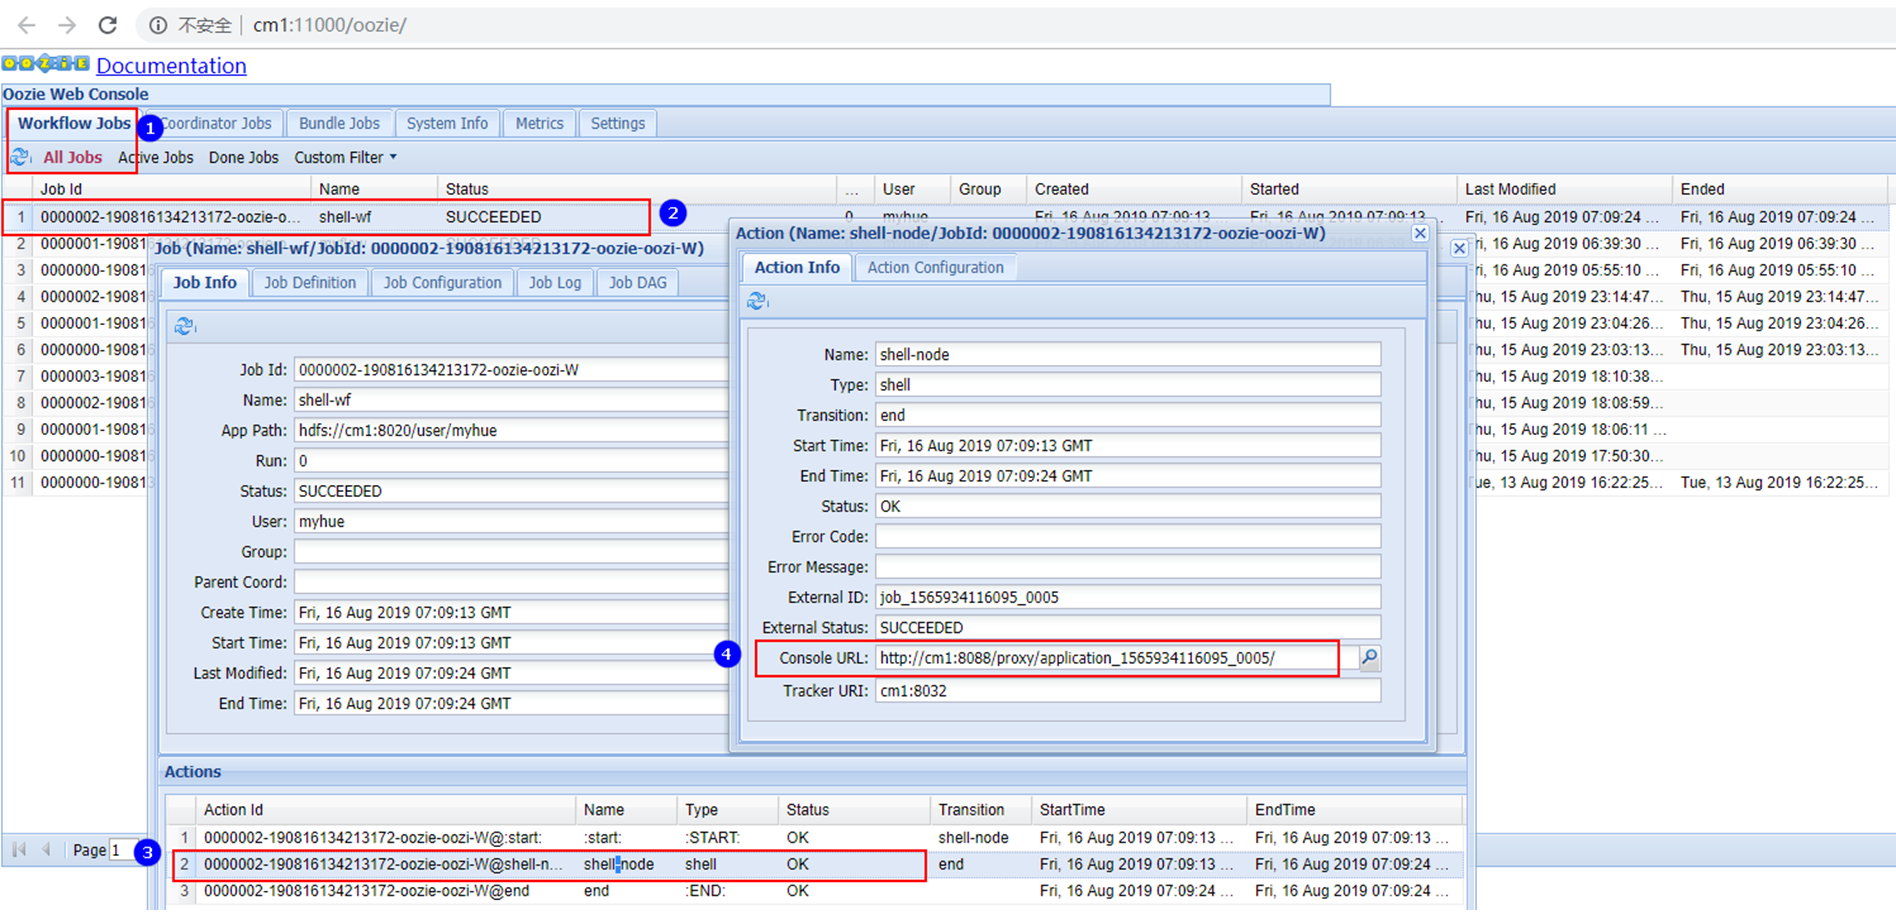Switch to the Coordinator Jobs tab
The height and width of the screenshot is (912, 1896).
pyautogui.click(x=215, y=123)
